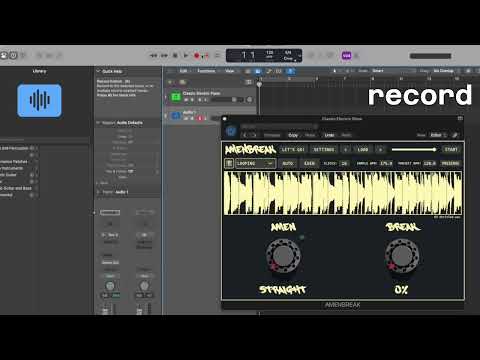480x360 pixels.
Task: Click the playhead marker in the ruler
Action: [259, 84]
